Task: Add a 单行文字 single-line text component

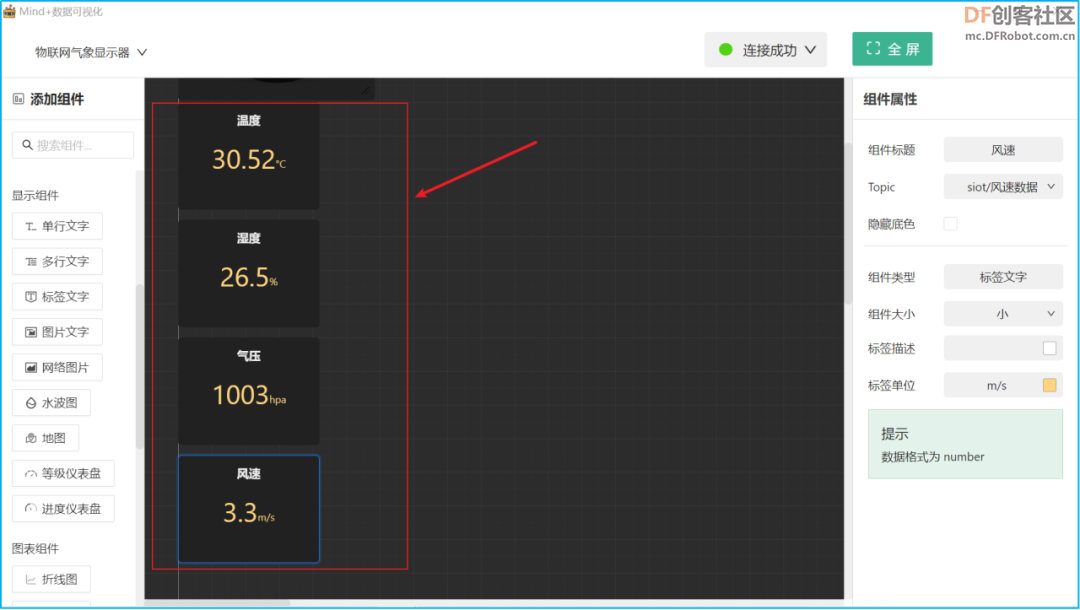Action: (57, 226)
